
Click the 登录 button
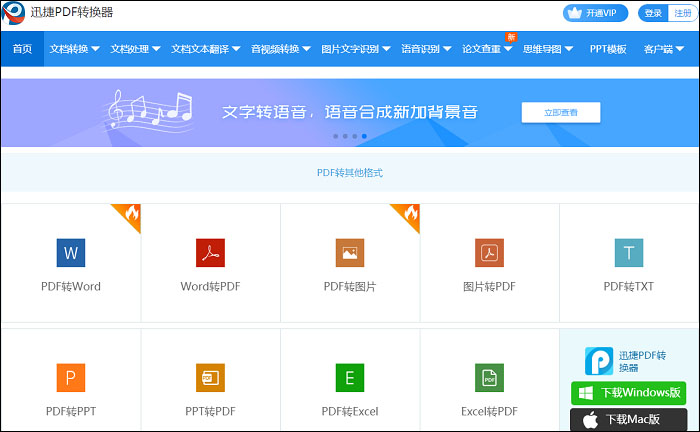[653, 13]
